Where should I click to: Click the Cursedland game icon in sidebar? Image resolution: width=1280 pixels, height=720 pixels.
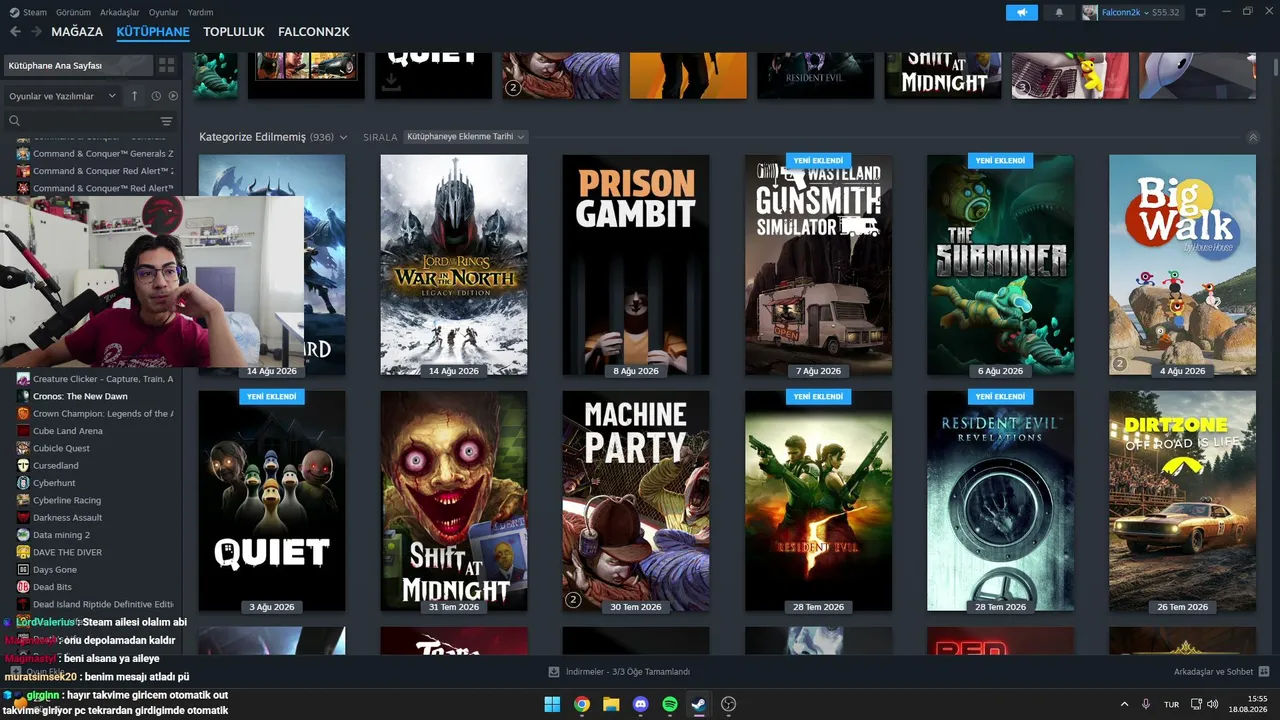24,465
